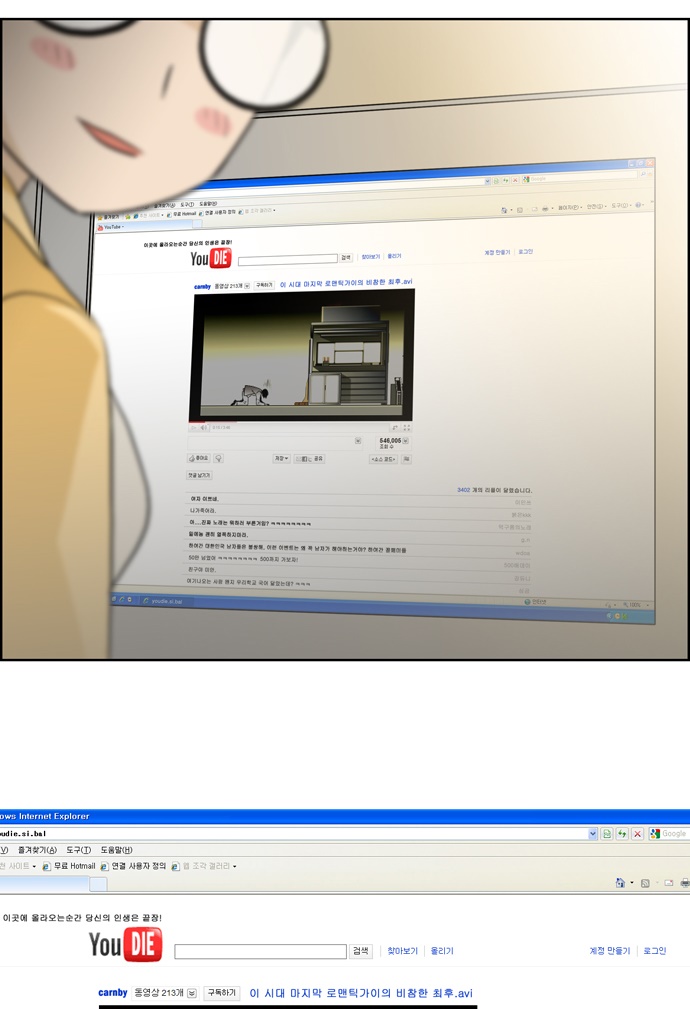This screenshot has width=690, height=1009.
Task: Click the flag icon beside 소스 코드
Action: coord(407,459)
